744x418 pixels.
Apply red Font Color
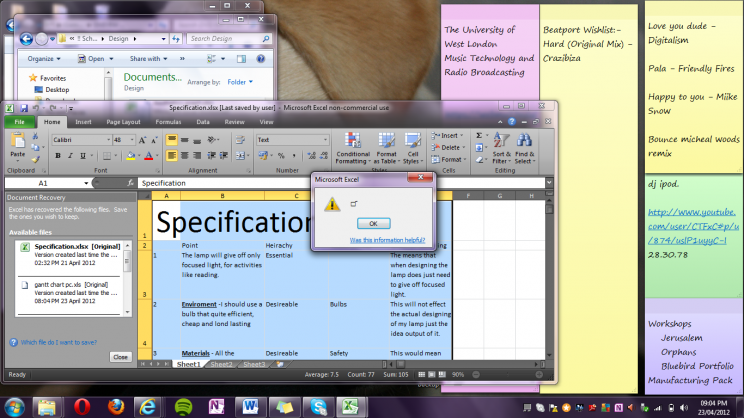(x=149, y=156)
